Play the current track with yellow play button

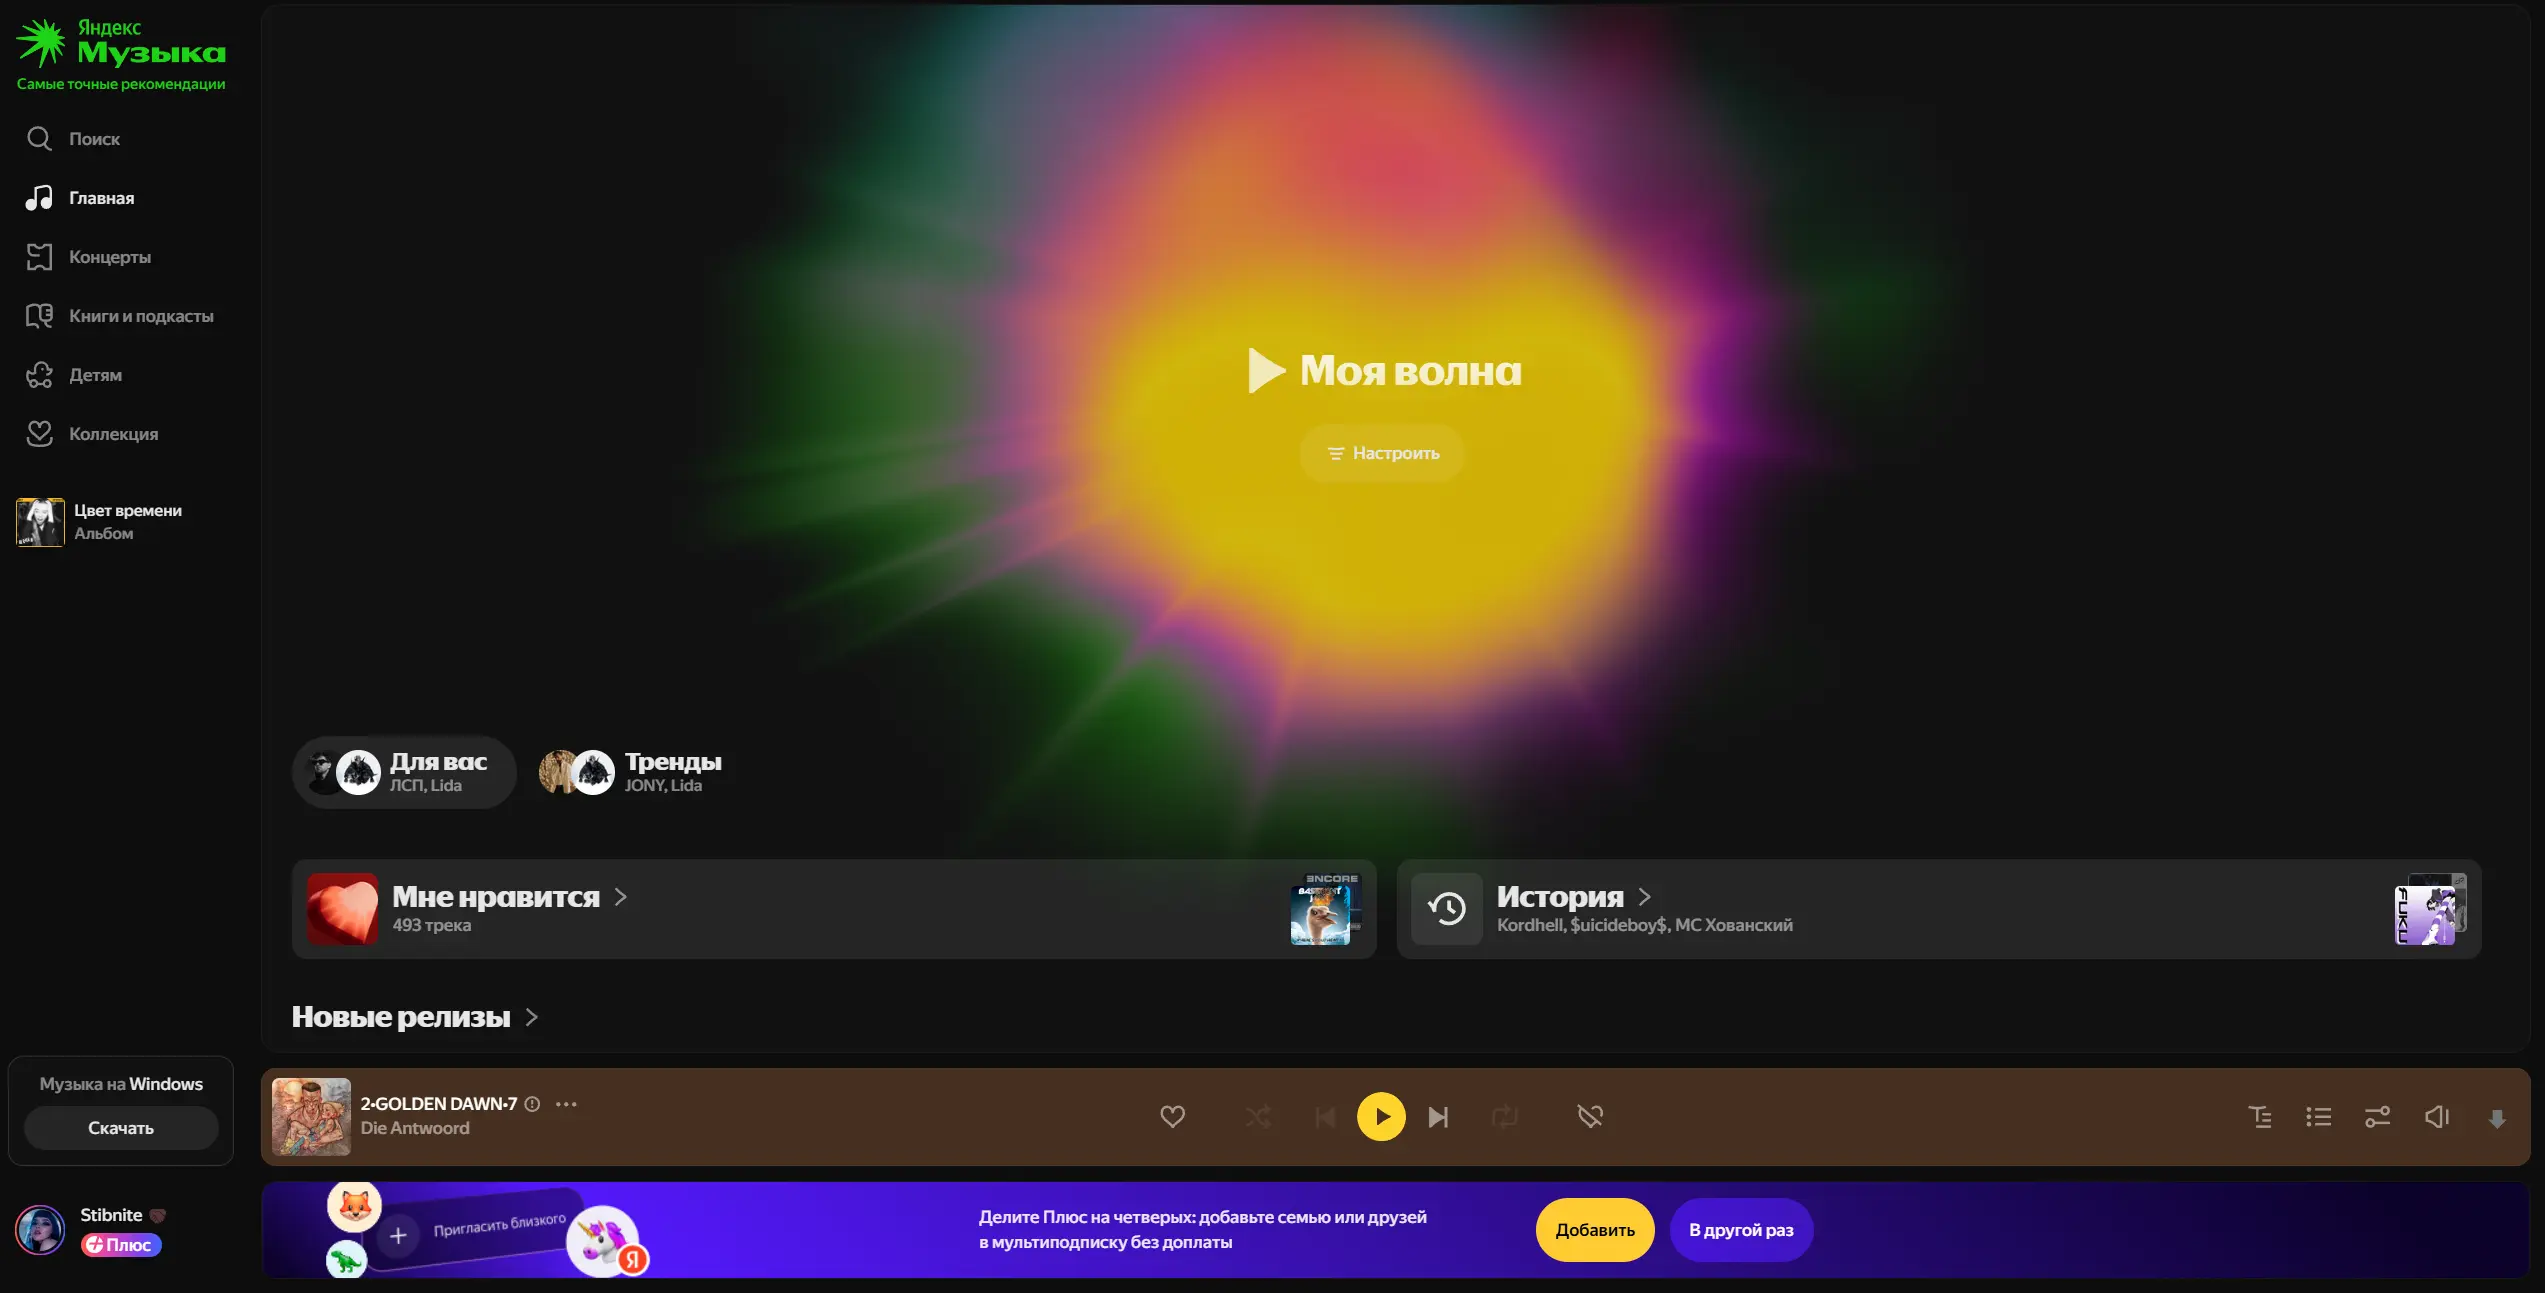coord(1380,1117)
